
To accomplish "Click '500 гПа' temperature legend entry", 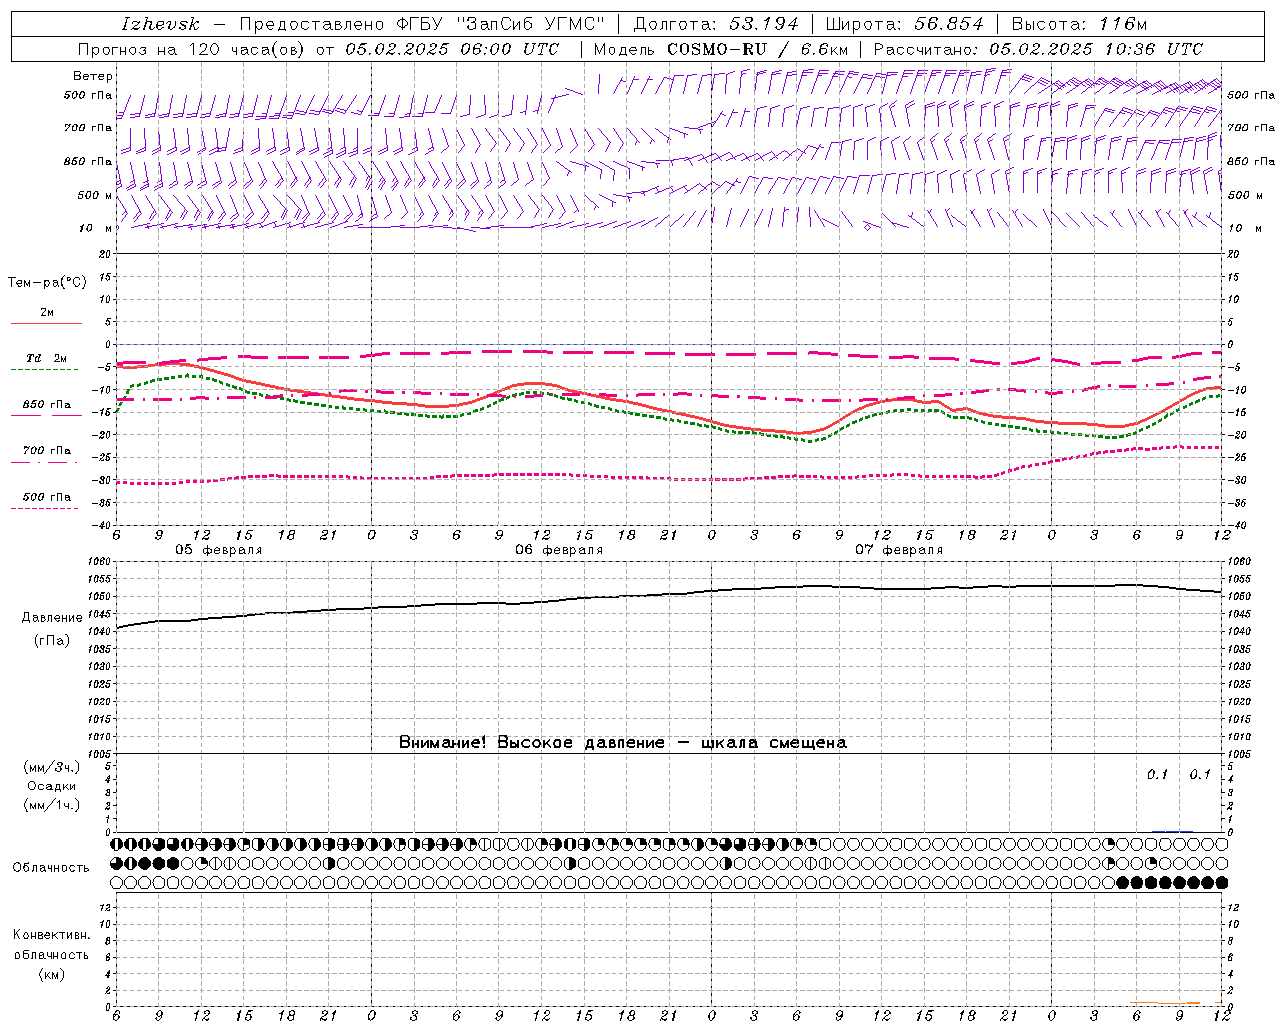I will pos(47,497).
